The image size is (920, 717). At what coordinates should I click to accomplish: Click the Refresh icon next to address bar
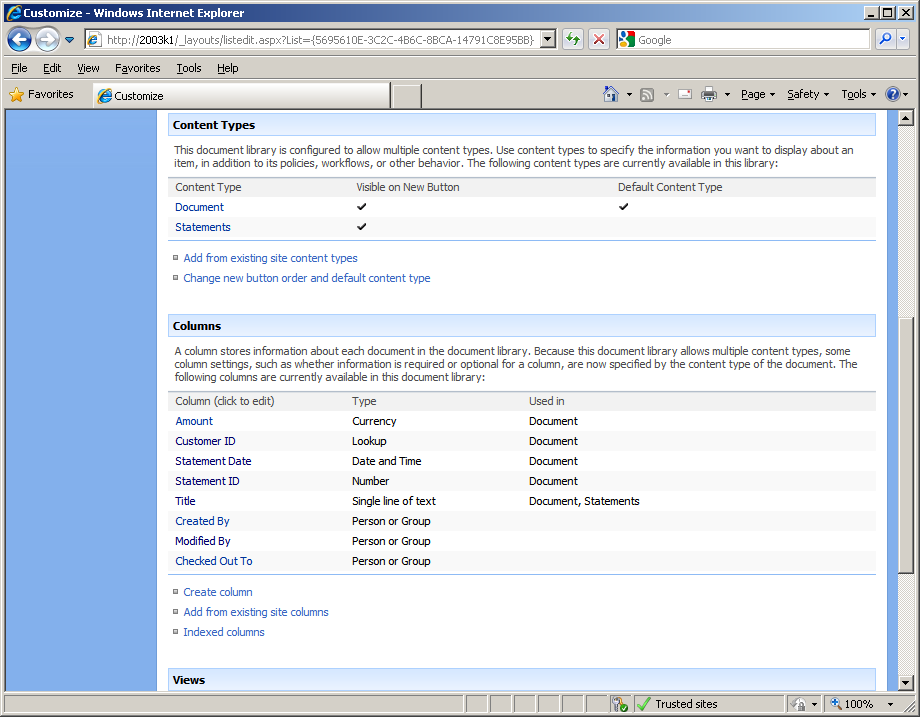coord(570,39)
